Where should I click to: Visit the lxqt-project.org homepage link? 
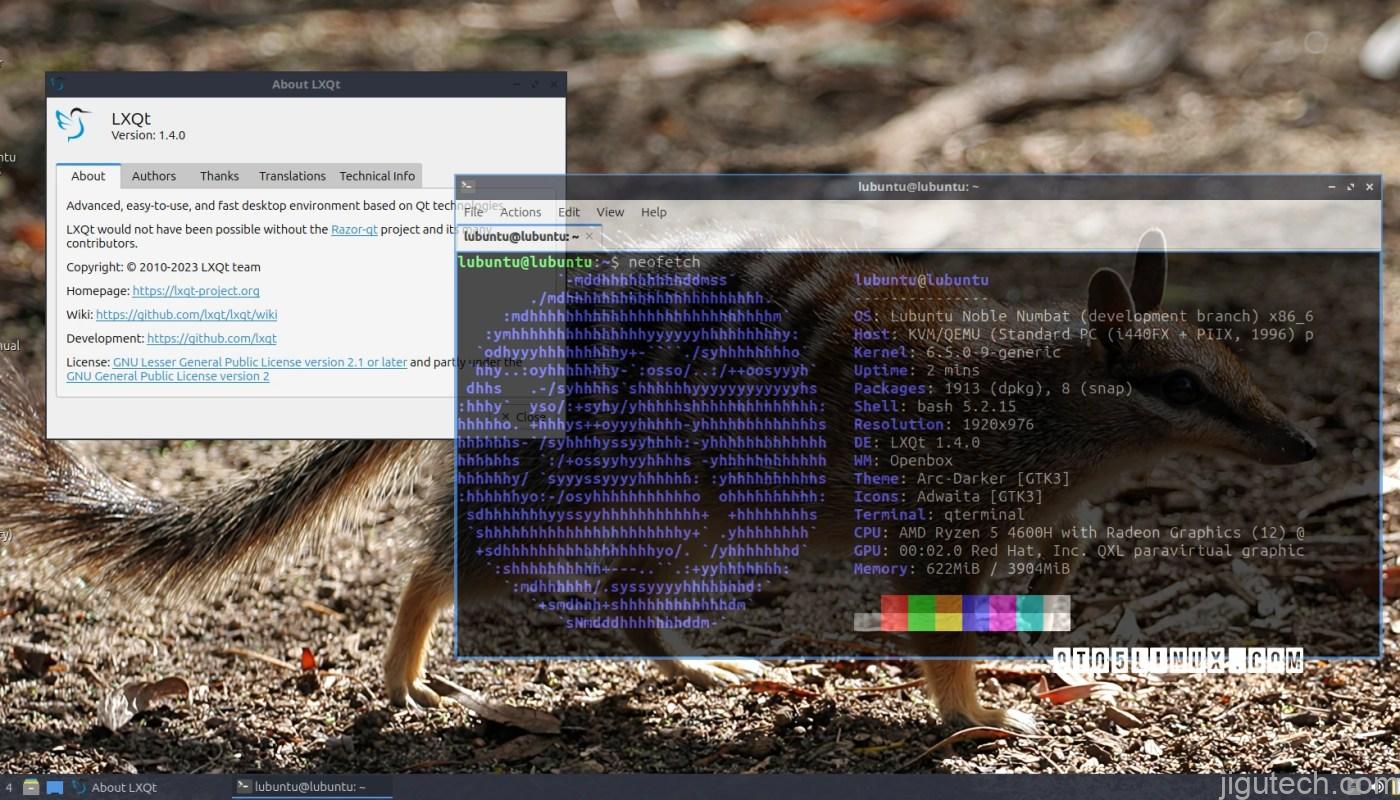[x=196, y=291]
